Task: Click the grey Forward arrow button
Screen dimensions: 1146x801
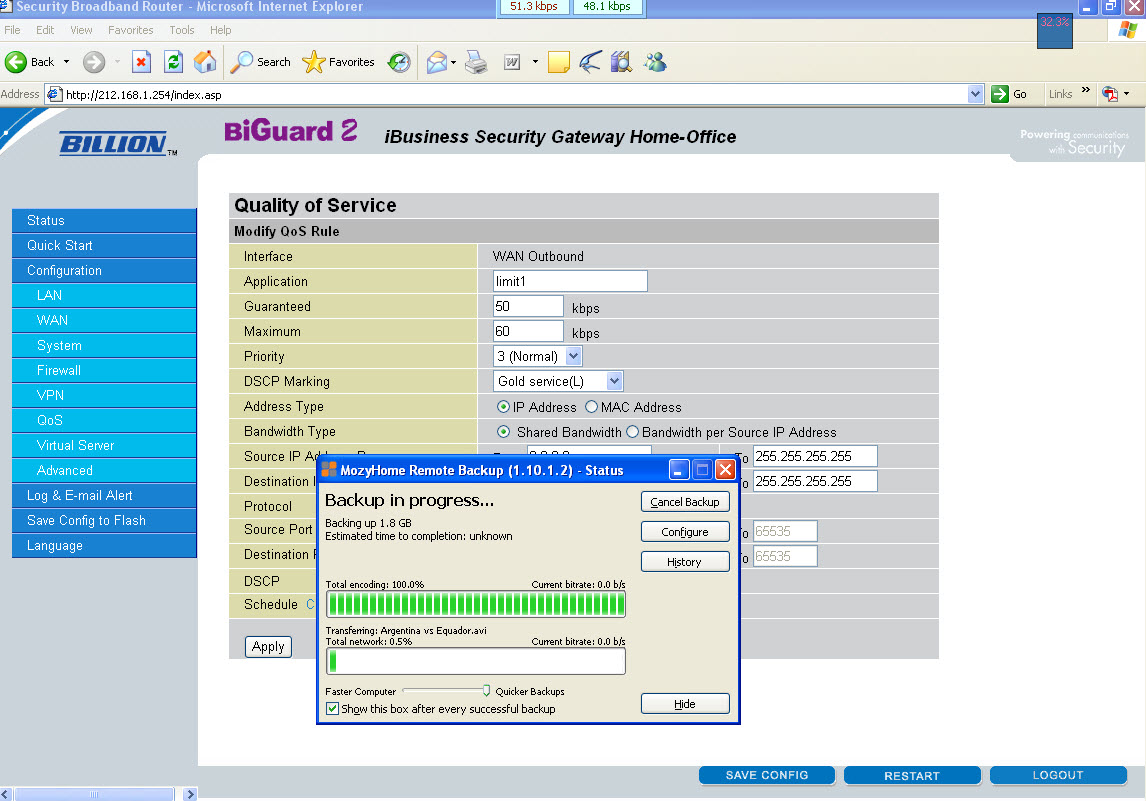Action: pos(94,62)
